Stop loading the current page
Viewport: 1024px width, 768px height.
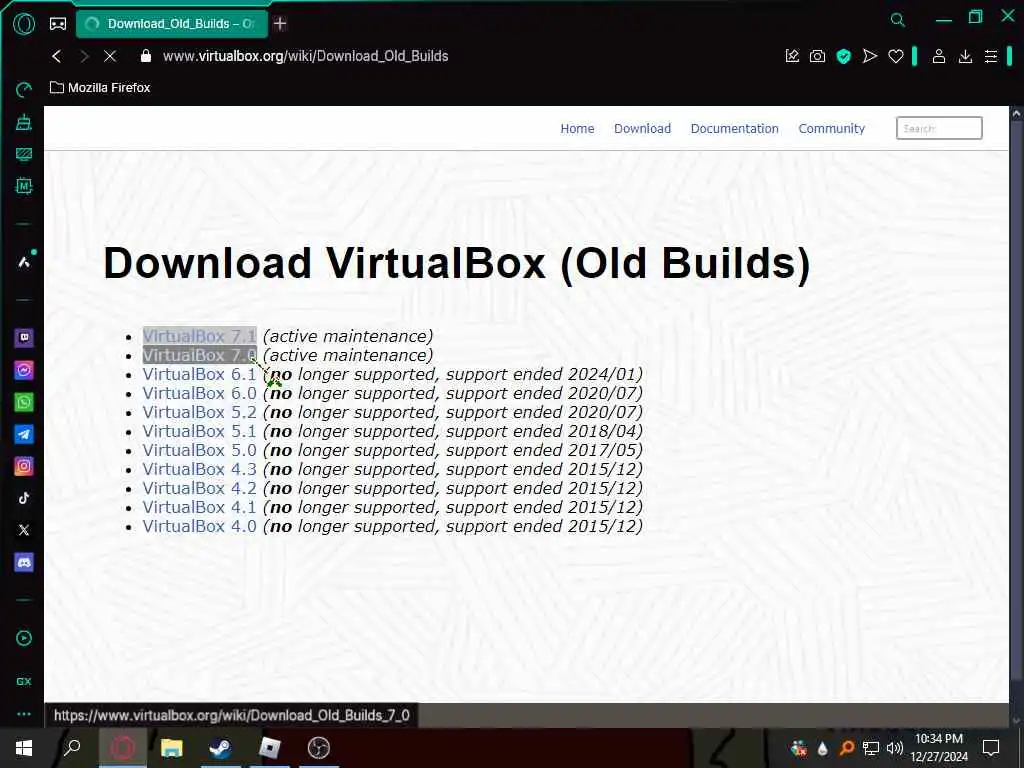[110, 56]
